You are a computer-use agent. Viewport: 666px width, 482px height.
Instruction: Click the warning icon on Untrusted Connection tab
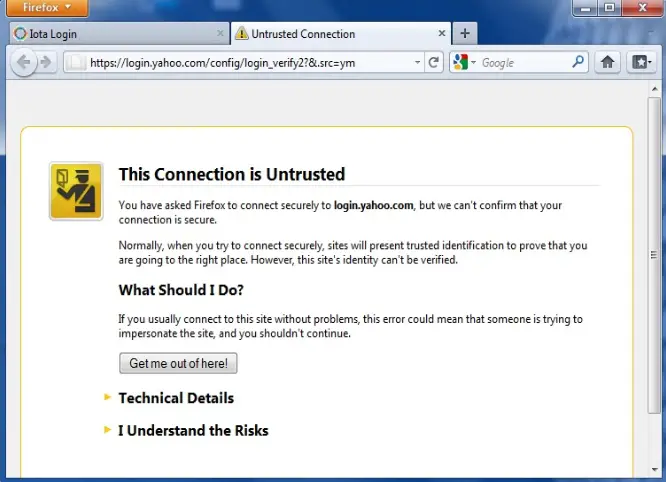242,33
